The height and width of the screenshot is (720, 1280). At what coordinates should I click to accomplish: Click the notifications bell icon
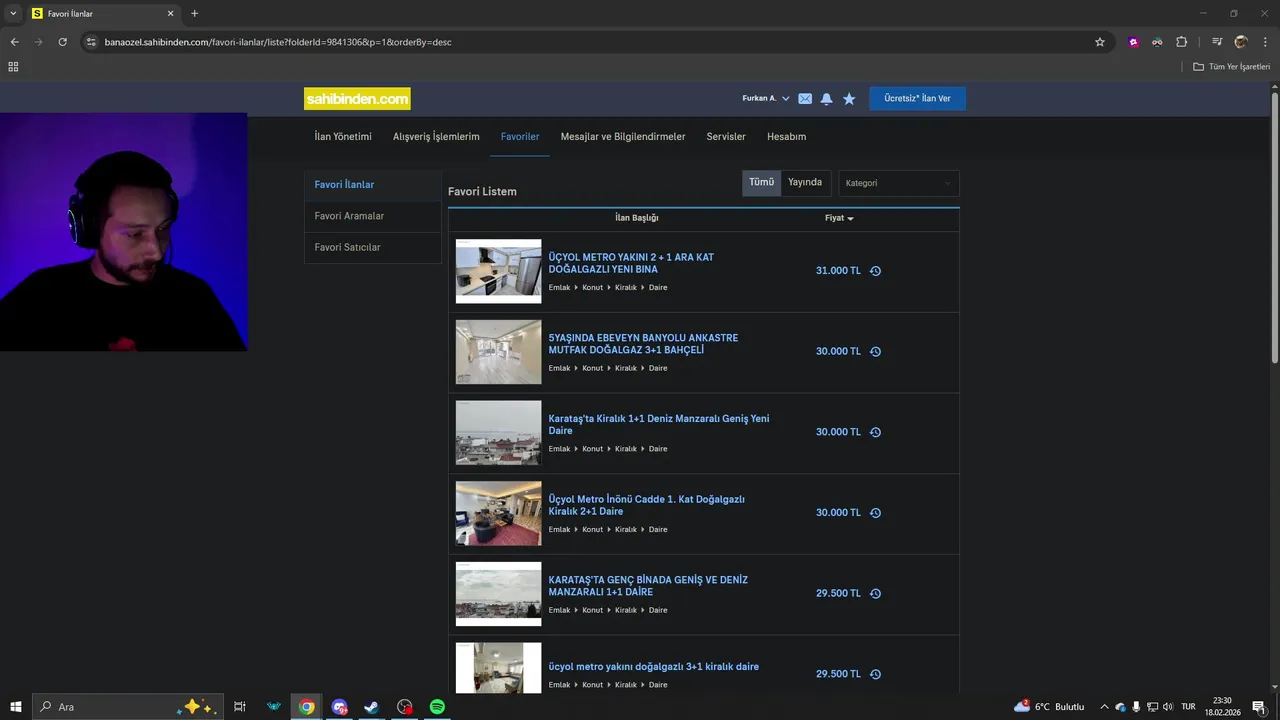coord(826,99)
